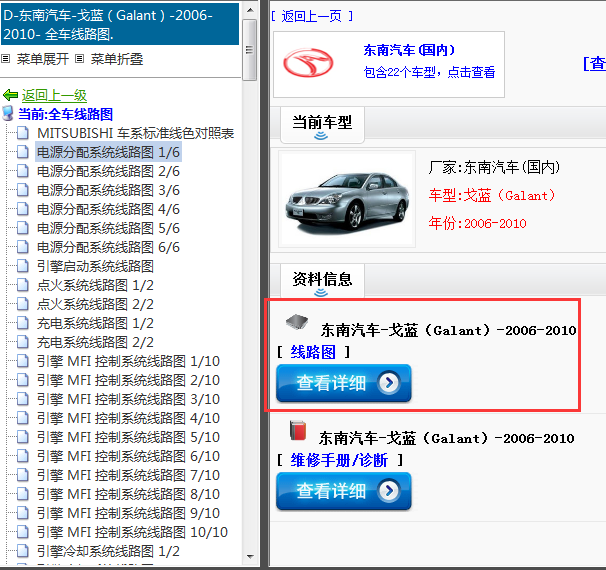Open 引擎 MFI 控制系统线路图 4/10

tap(128, 418)
